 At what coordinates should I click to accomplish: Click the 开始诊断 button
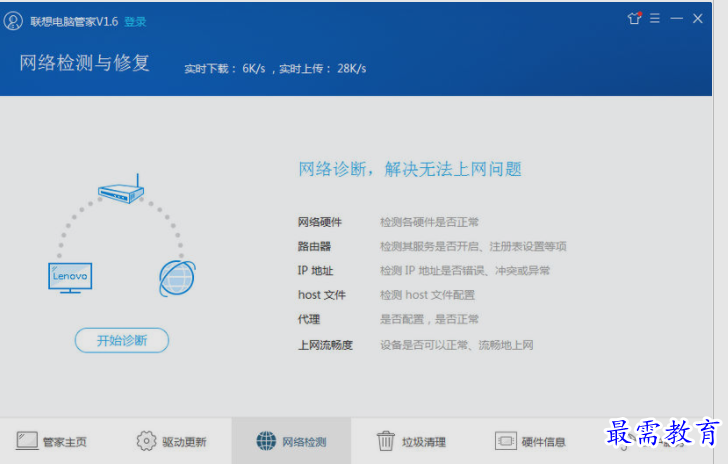pos(122,340)
